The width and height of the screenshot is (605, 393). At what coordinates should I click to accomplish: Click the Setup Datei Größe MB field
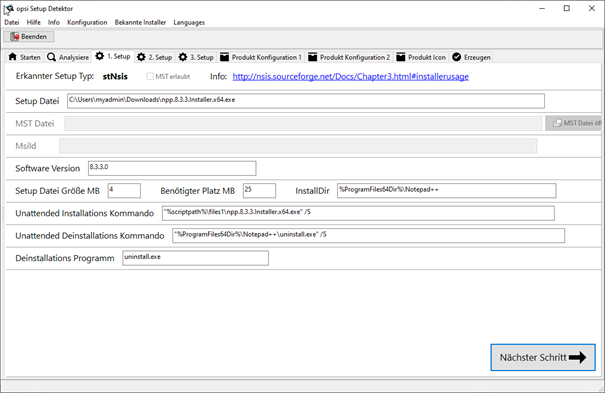pos(124,191)
